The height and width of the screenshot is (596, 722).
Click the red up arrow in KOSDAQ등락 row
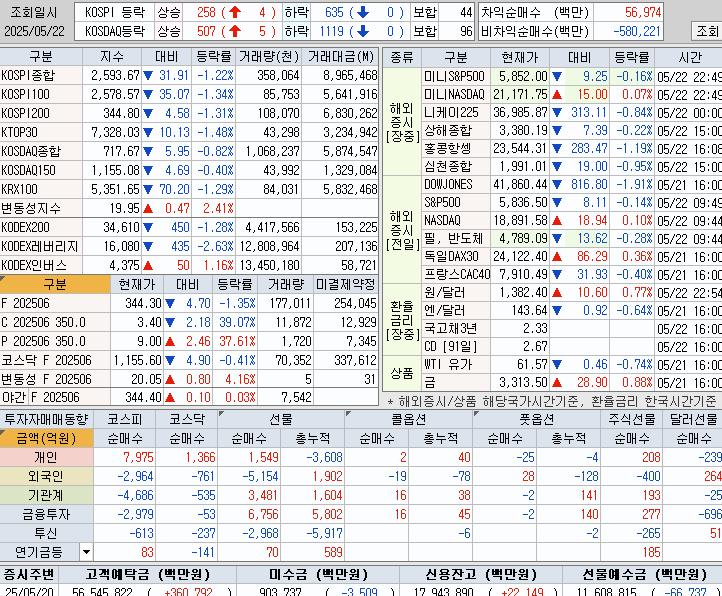coord(235,31)
